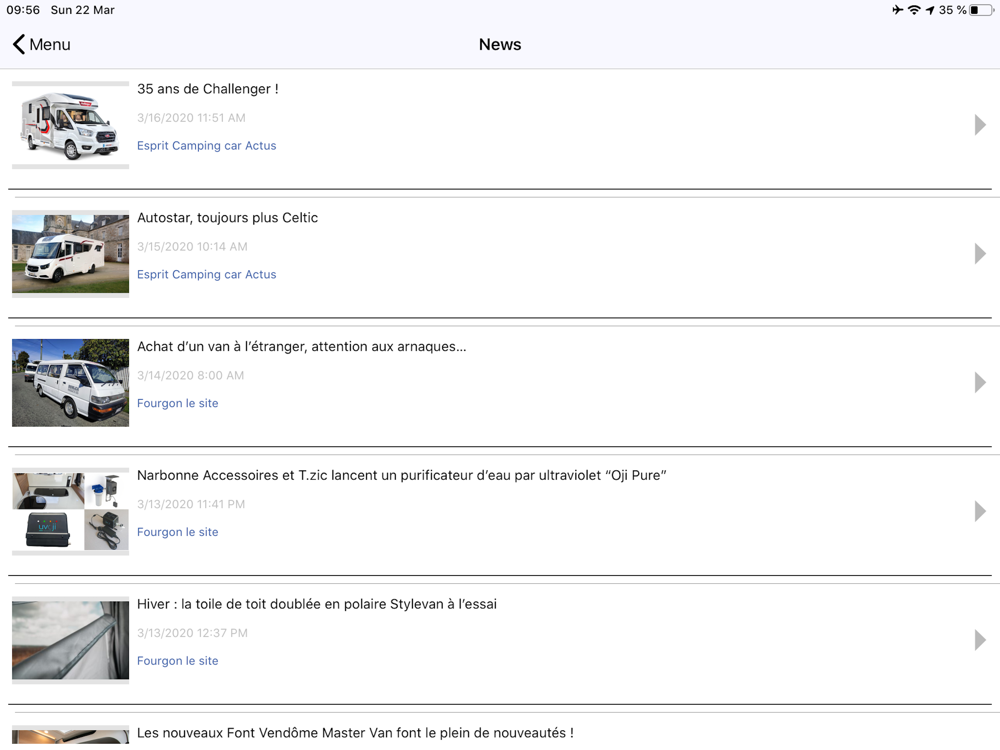
Task: Tap the Wi-Fi status icon
Action: click(x=915, y=10)
